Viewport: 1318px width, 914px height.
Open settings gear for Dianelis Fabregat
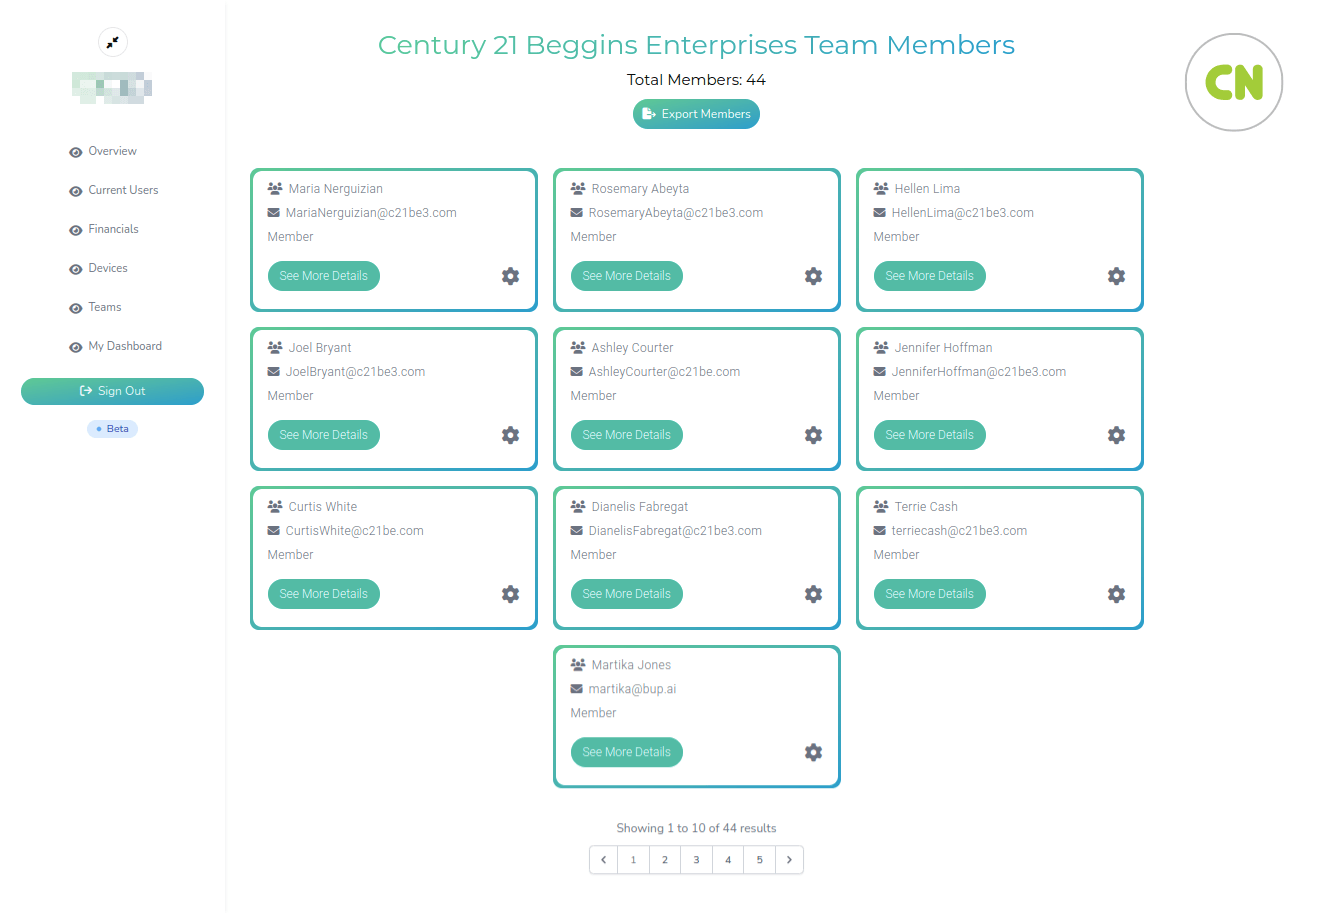tap(813, 594)
